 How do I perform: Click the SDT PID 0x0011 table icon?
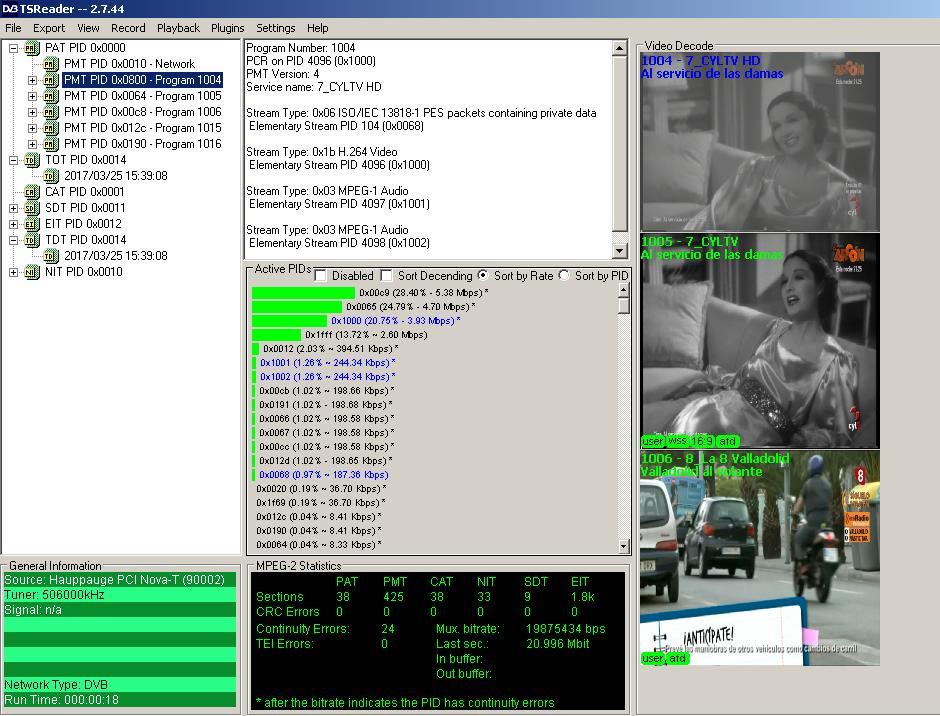(32, 208)
